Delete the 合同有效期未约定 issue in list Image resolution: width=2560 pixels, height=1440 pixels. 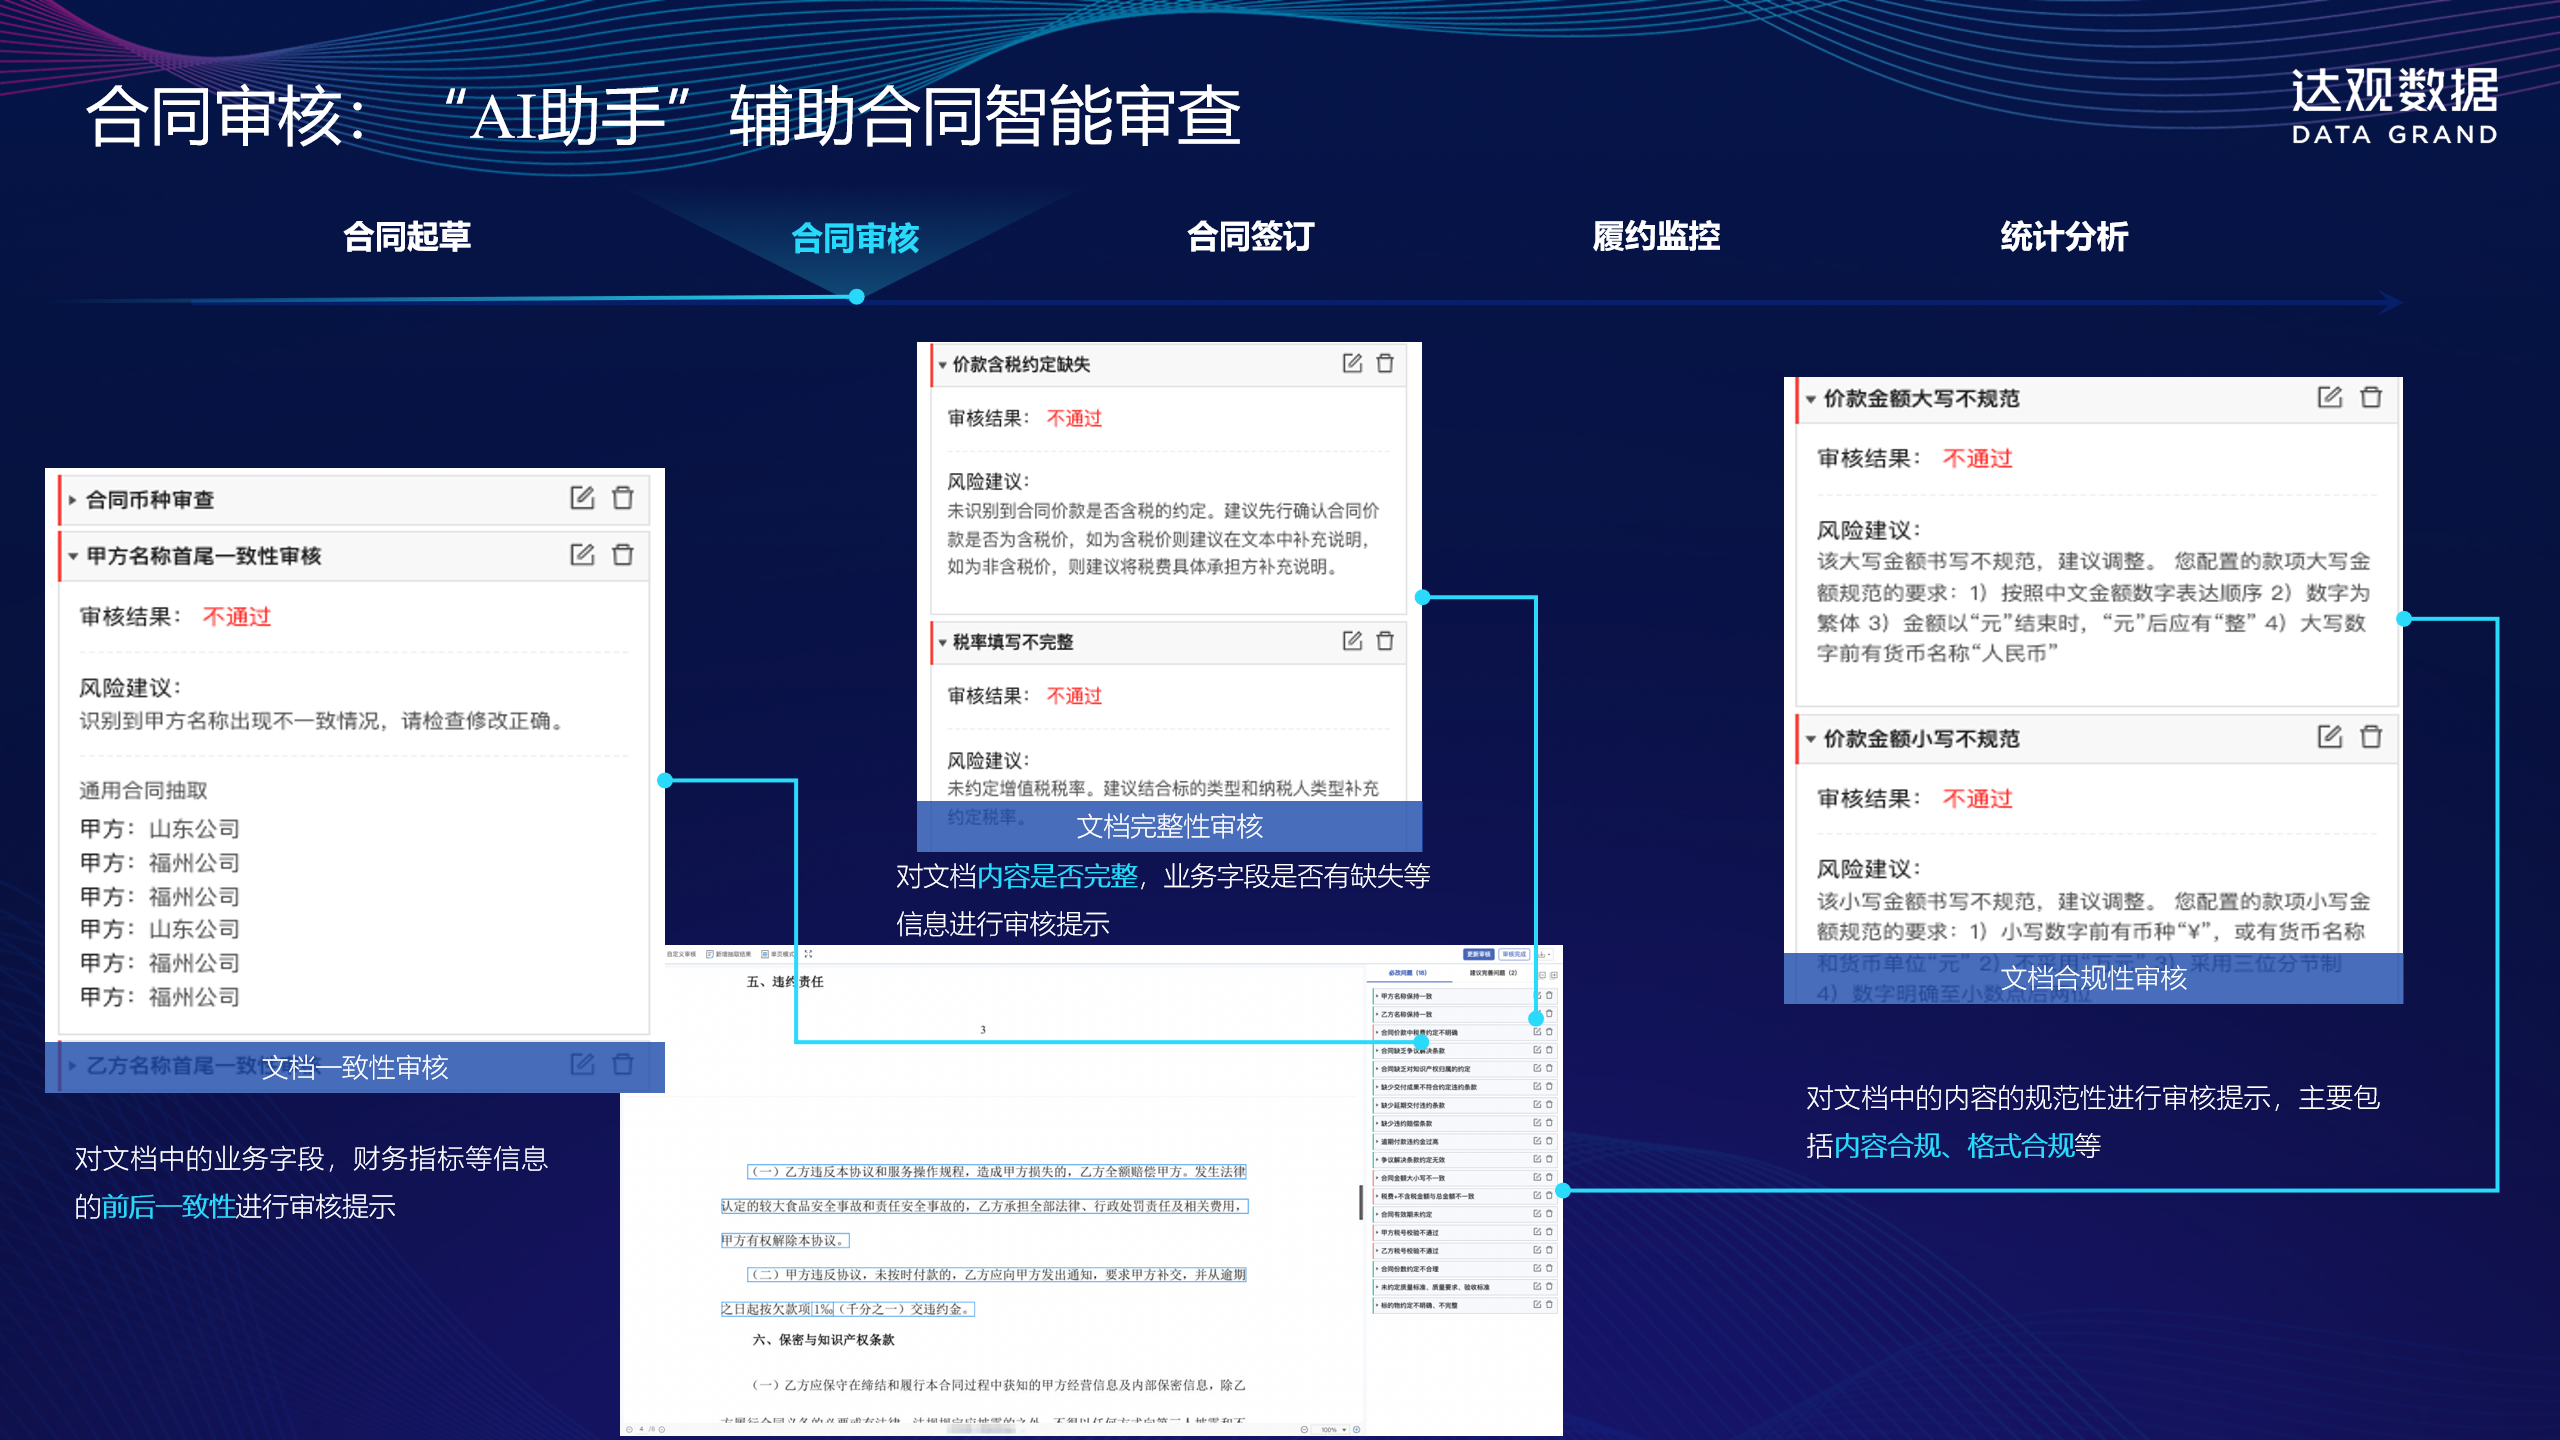[x=1549, y=1214]
